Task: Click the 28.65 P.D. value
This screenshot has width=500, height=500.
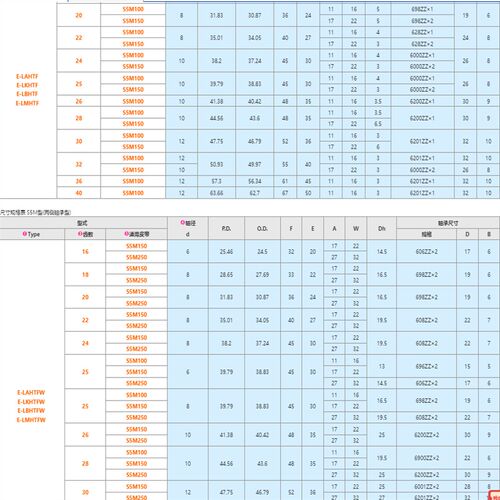Action: click(x=226, y=275)
